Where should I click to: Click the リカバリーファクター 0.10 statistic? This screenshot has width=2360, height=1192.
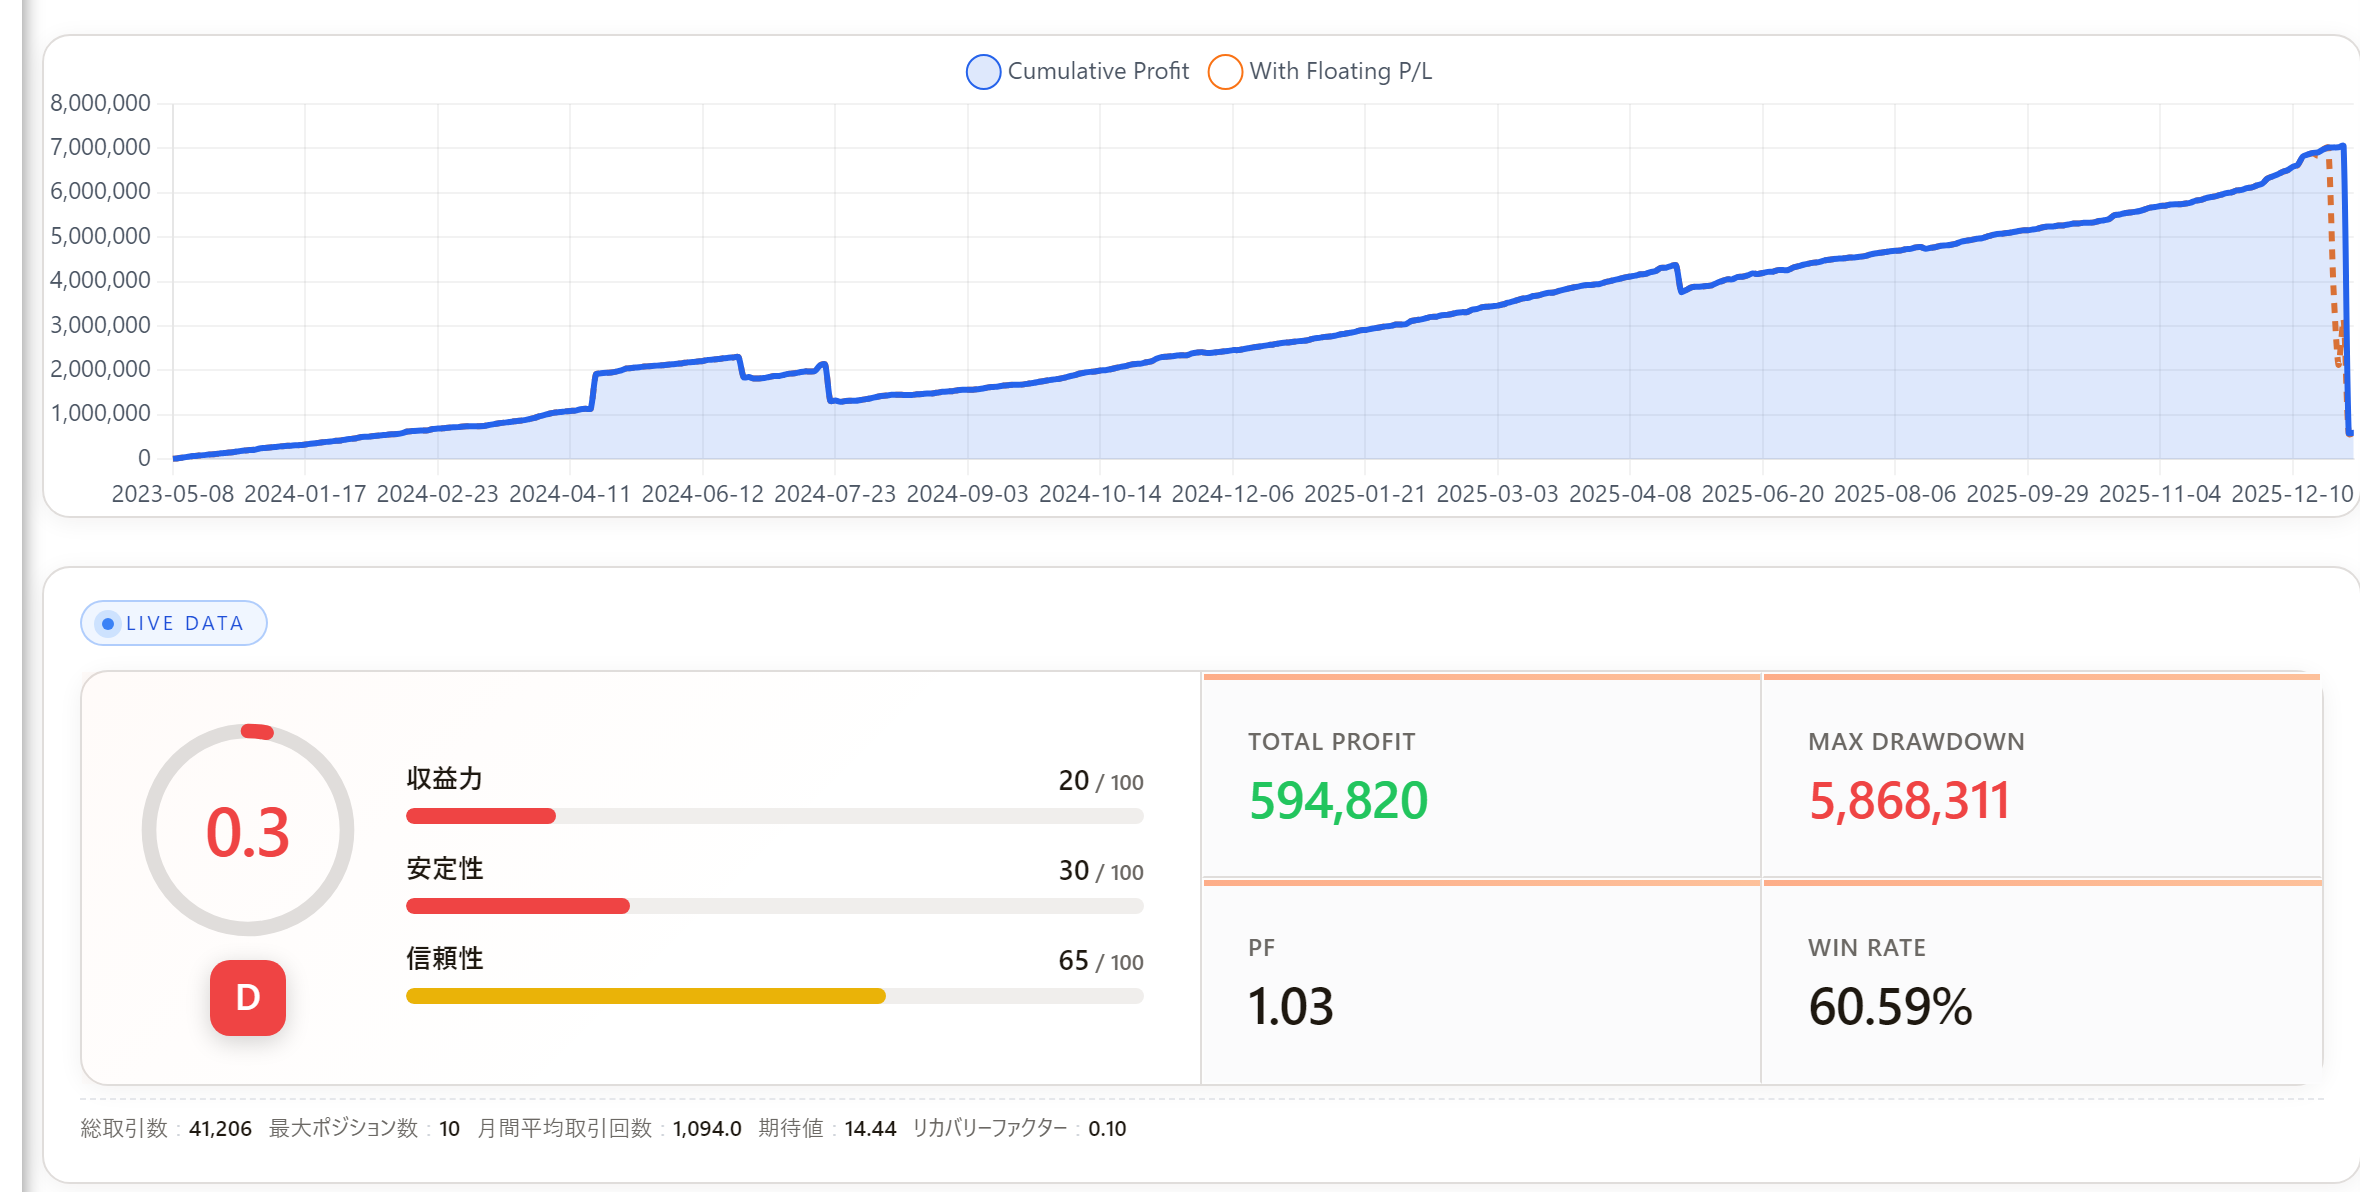coord(1019,1128)
